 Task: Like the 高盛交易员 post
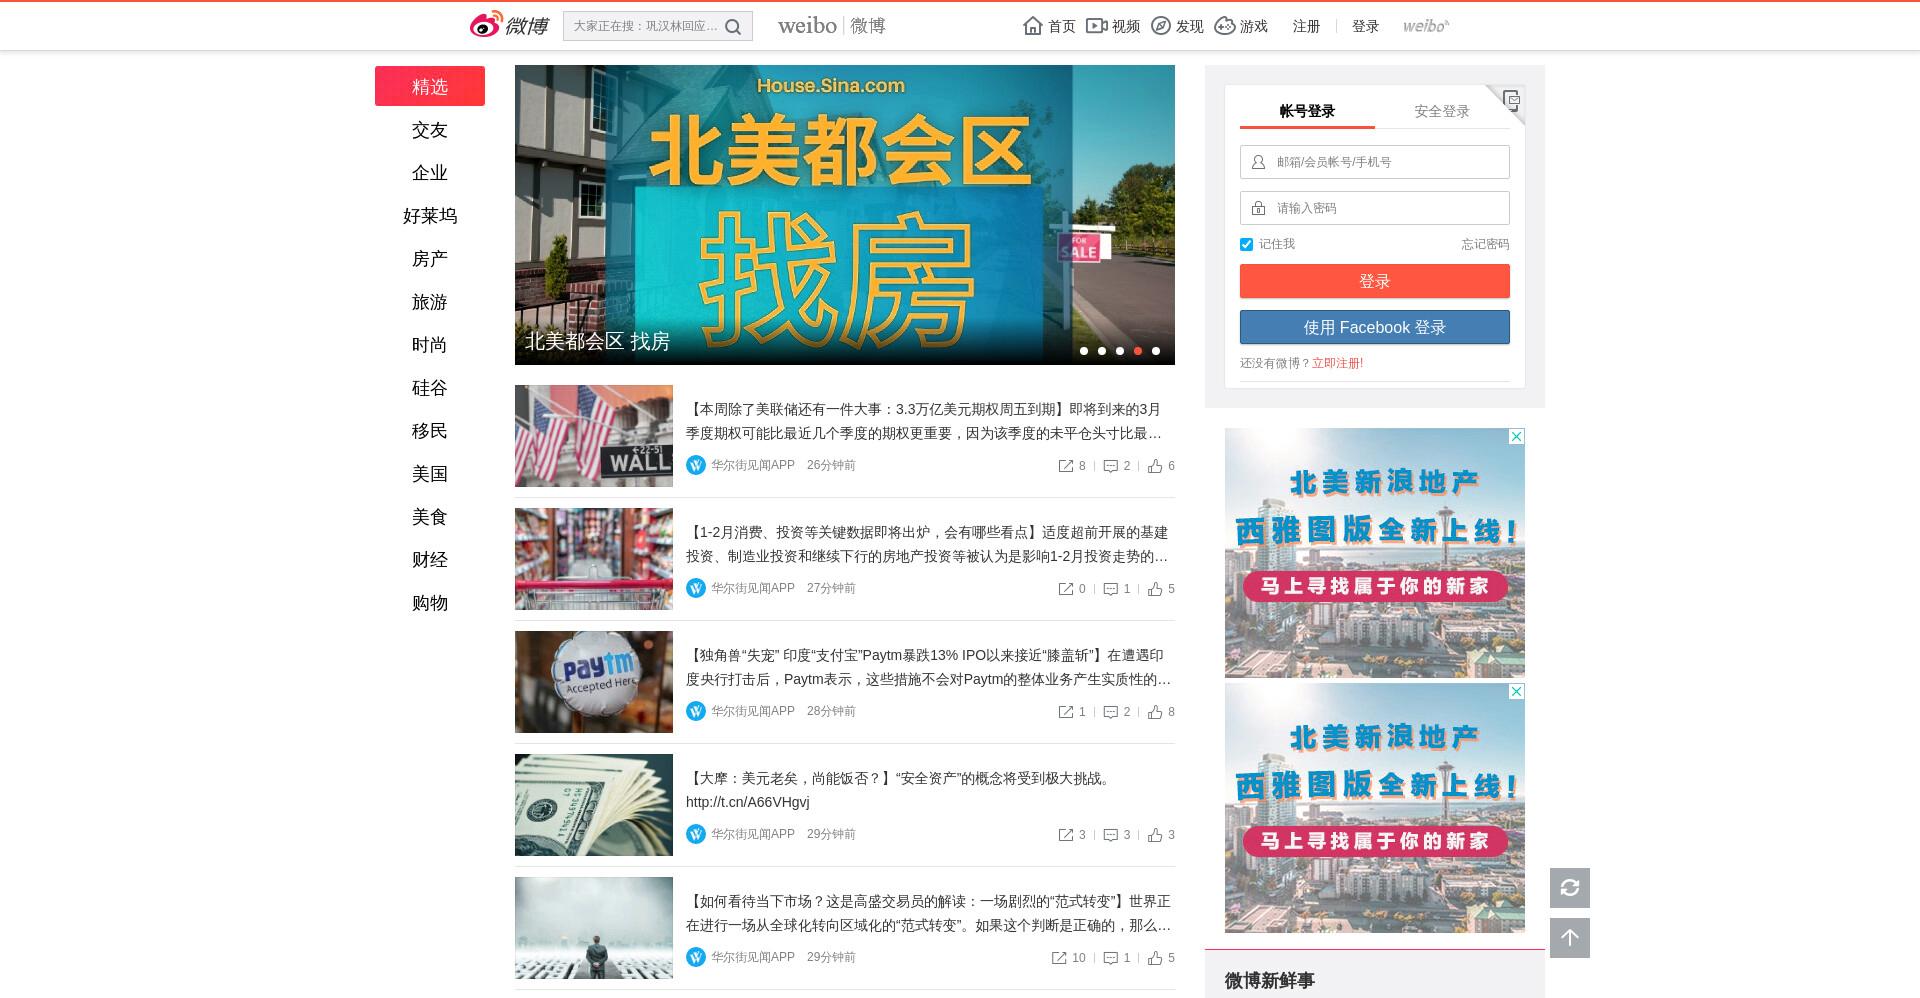(1161, 958)
